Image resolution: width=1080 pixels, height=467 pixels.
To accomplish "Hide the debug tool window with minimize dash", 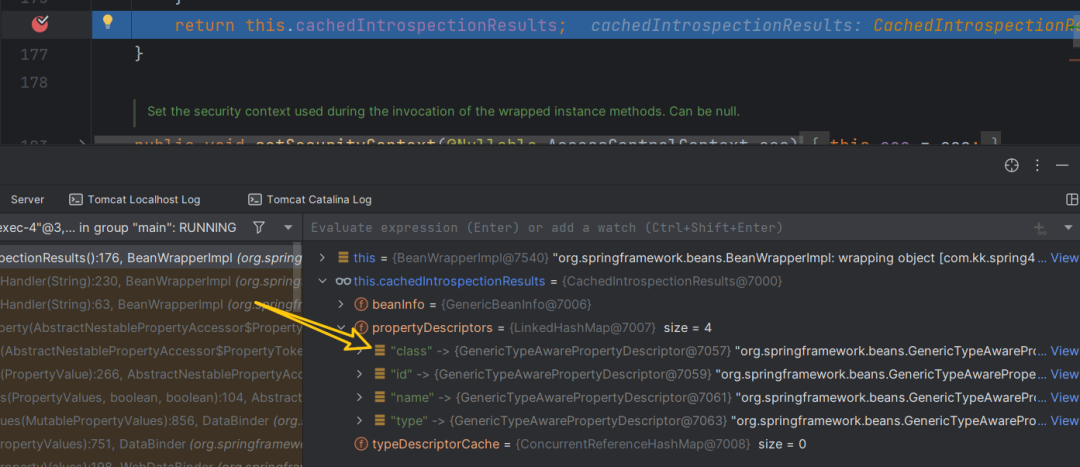I will (x=1063, y=165).
